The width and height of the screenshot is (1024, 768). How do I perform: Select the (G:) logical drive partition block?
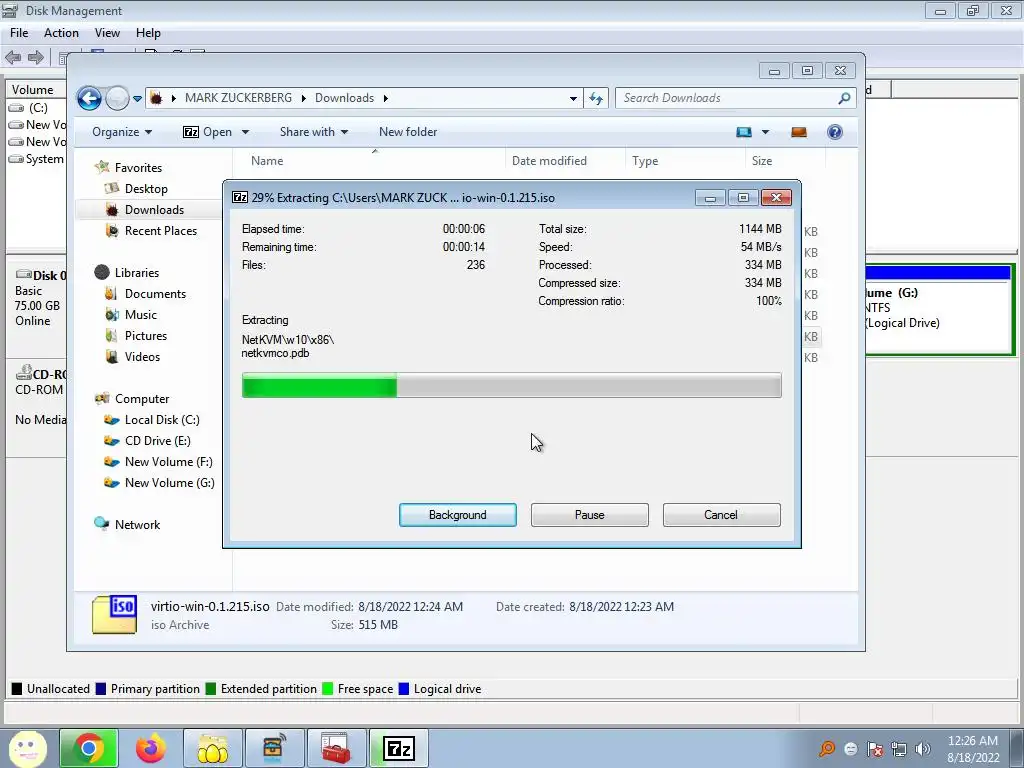pyautogui.click(x=939, y=310)
